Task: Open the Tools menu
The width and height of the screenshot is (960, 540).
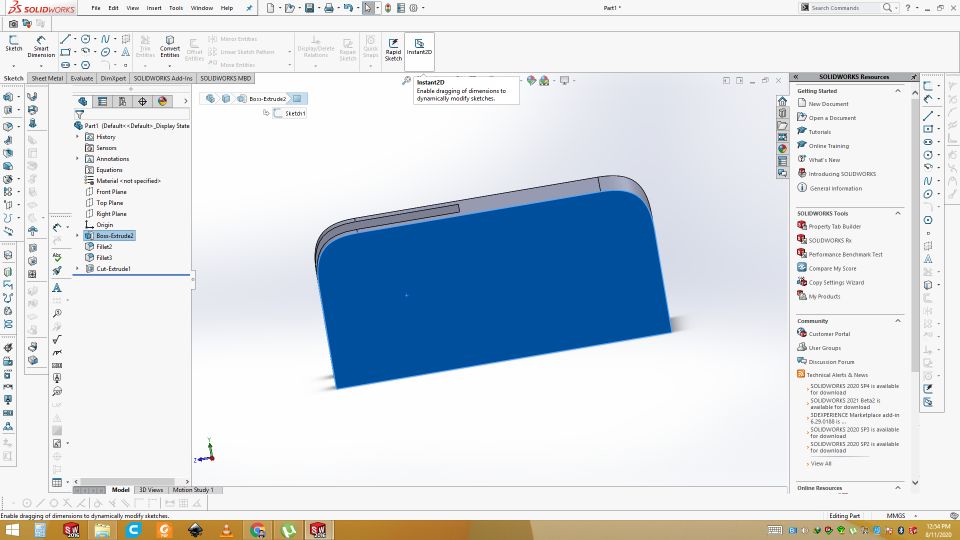Action: point(176,8)
